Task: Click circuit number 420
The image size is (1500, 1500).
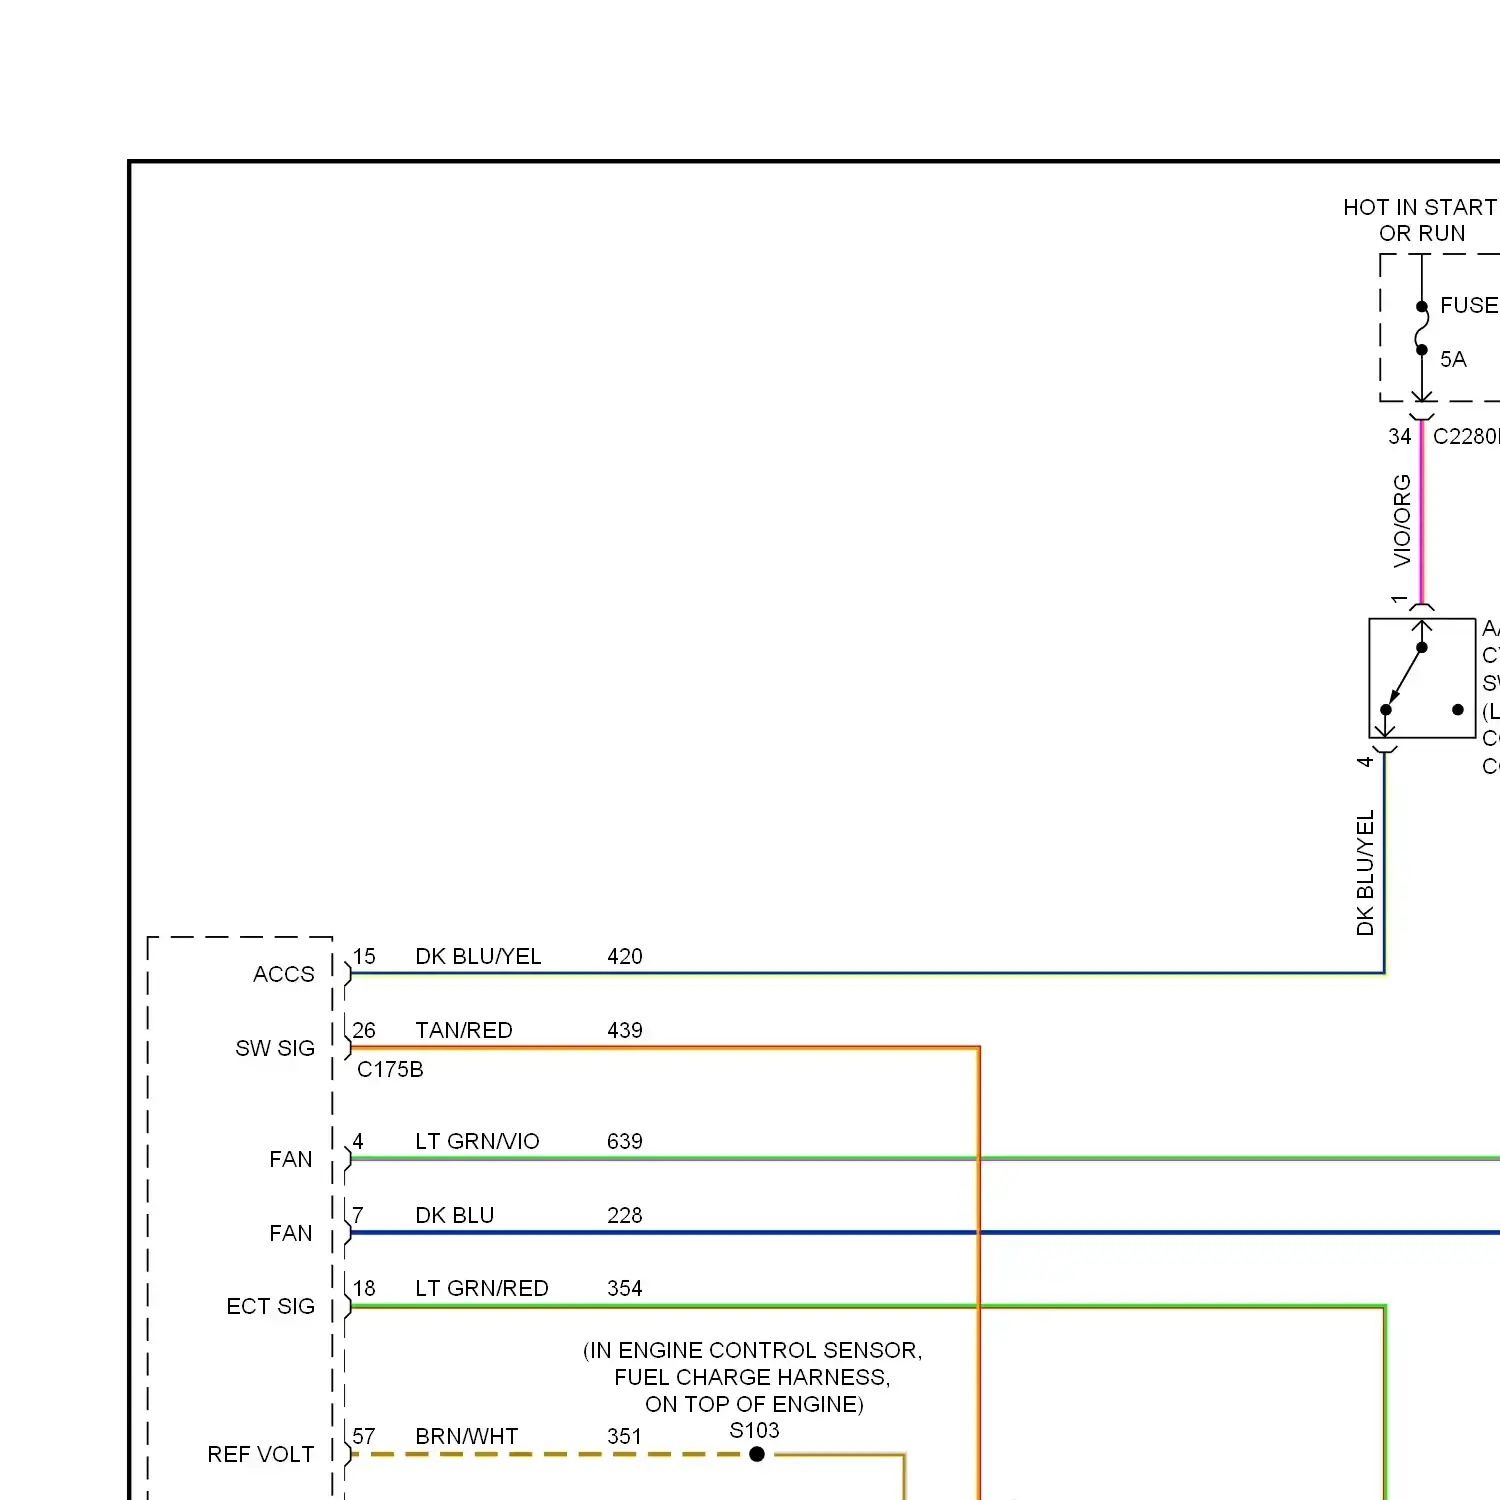Action: pos(625,956)
